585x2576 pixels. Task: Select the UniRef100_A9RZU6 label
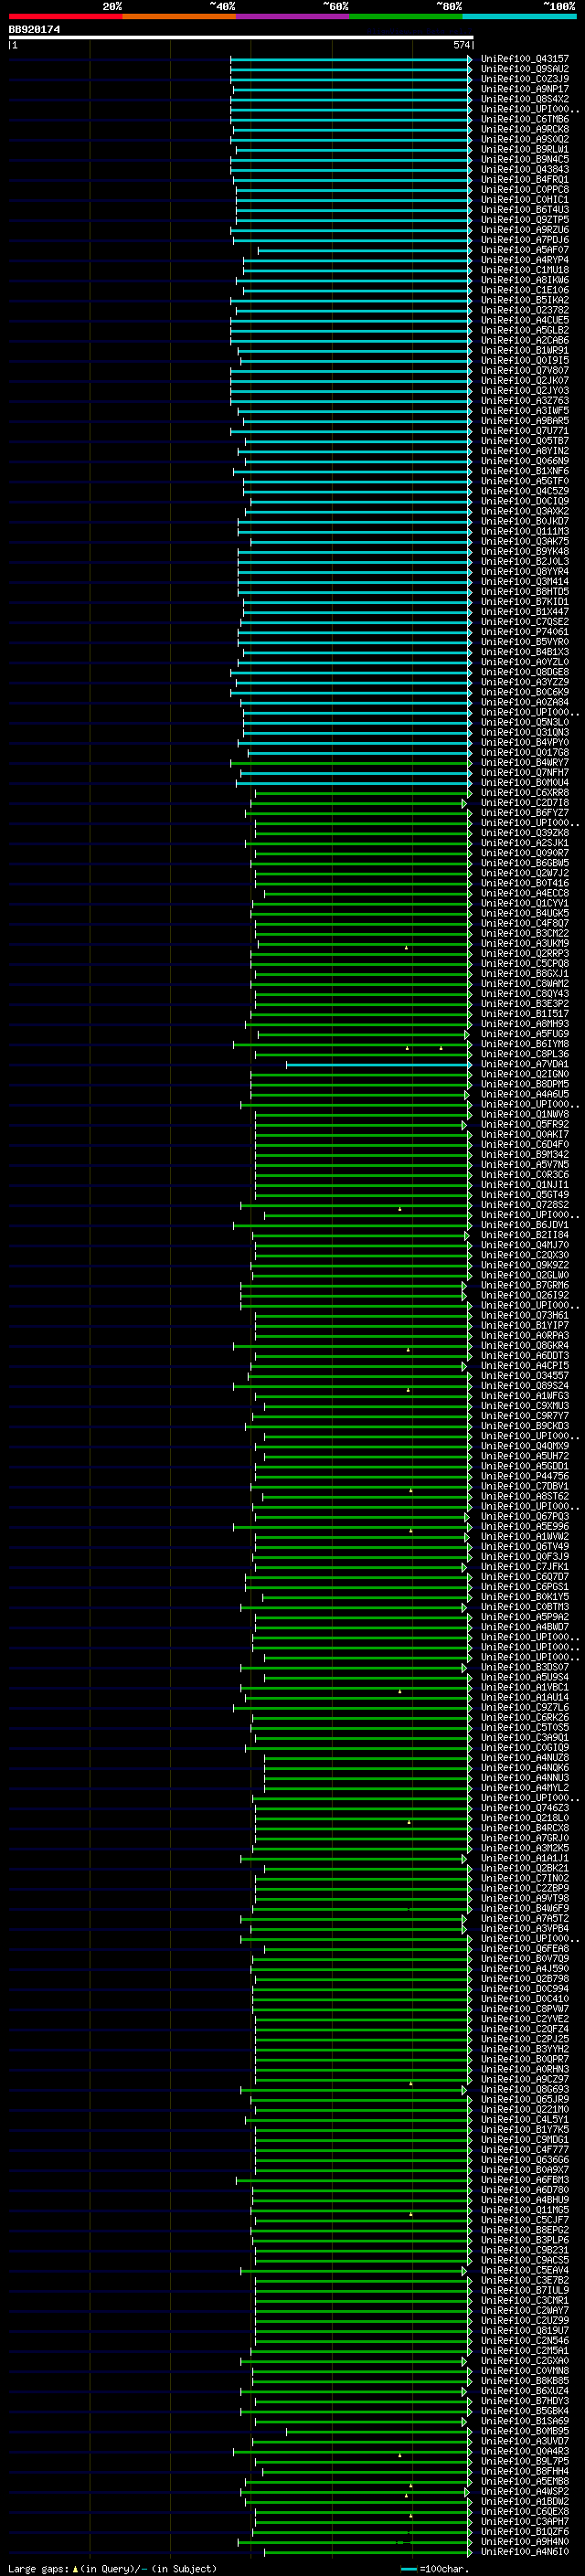point(525,230)
